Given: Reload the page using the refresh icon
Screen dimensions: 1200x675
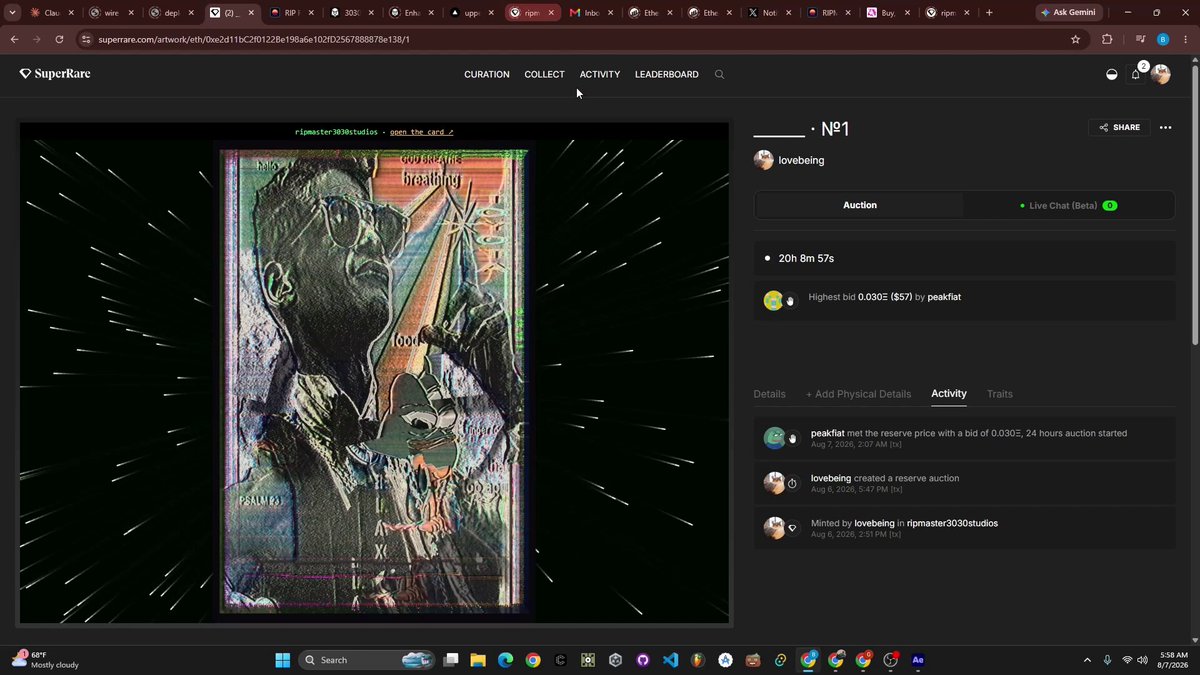Looking at the screenshot, I should (x=59, y=39).
